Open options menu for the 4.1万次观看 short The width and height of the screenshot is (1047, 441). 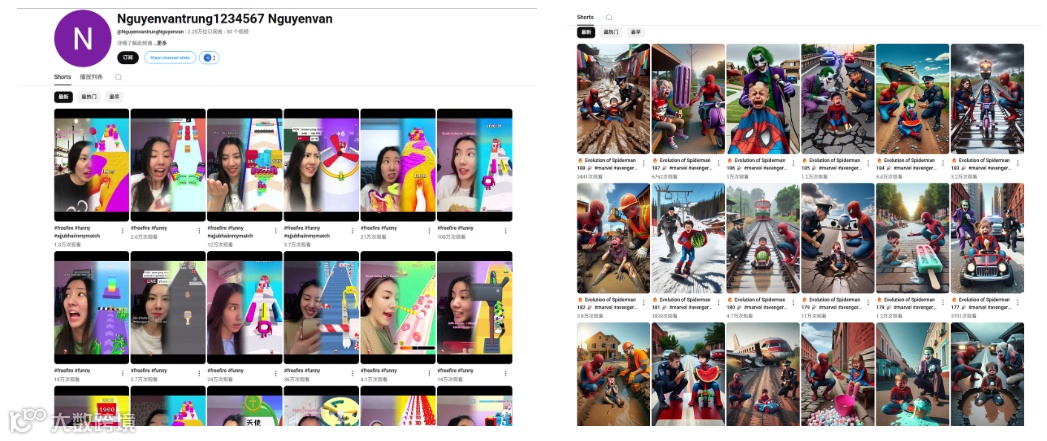429,373
